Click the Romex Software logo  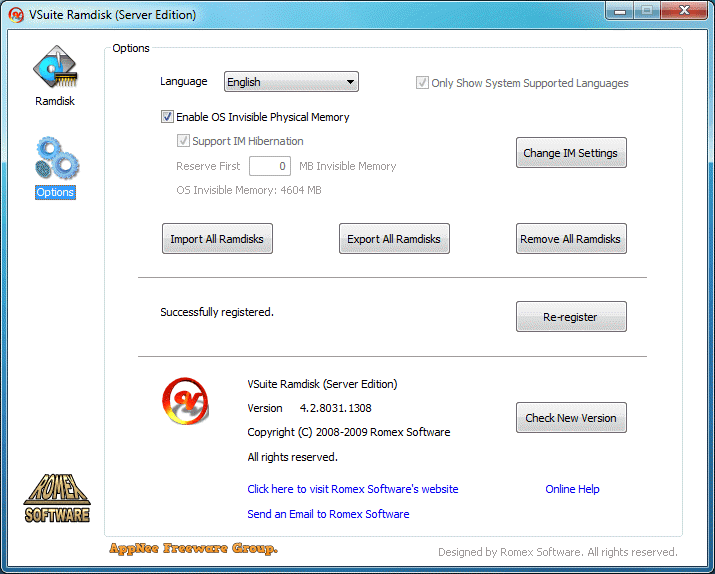coord(57,498)
